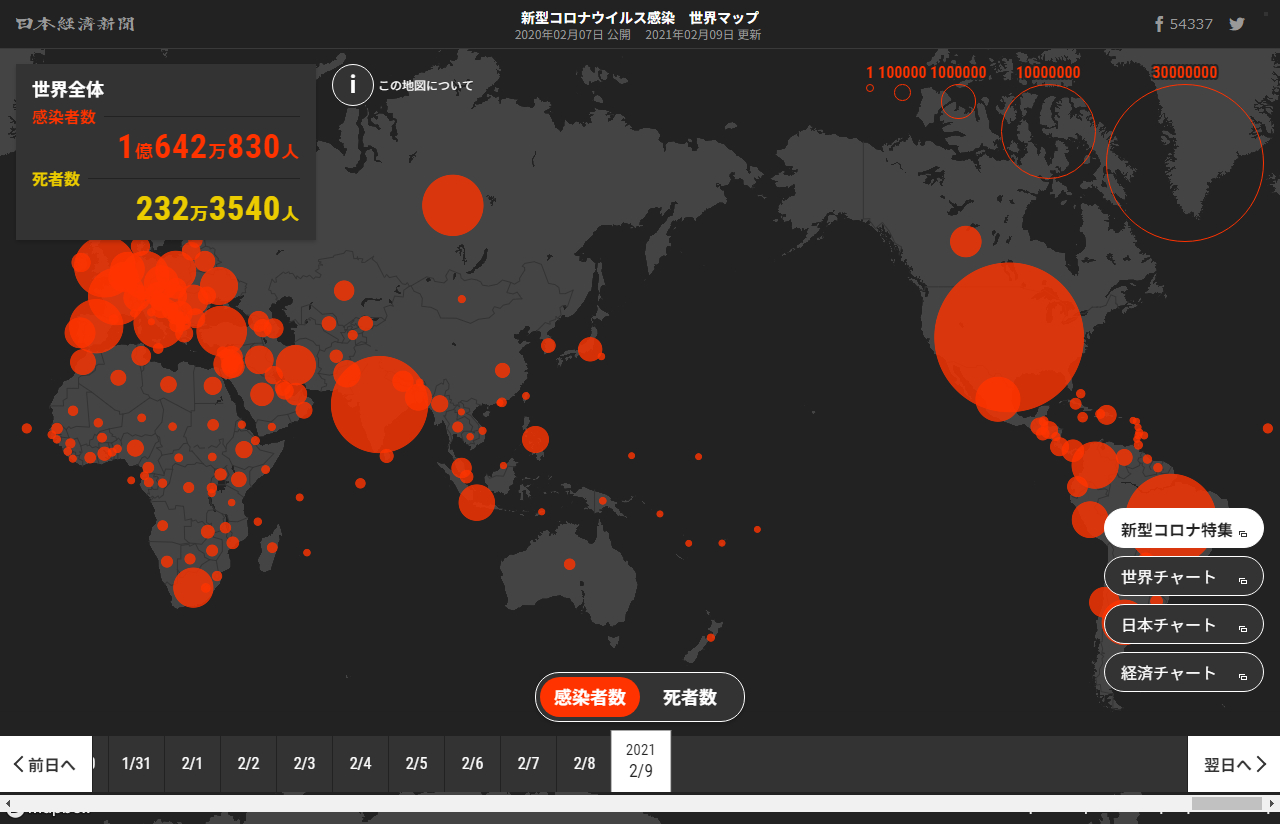Select date 2/8 on timeline
The height and width of the screenshot is (824, 1280).
tap(584, 764)
